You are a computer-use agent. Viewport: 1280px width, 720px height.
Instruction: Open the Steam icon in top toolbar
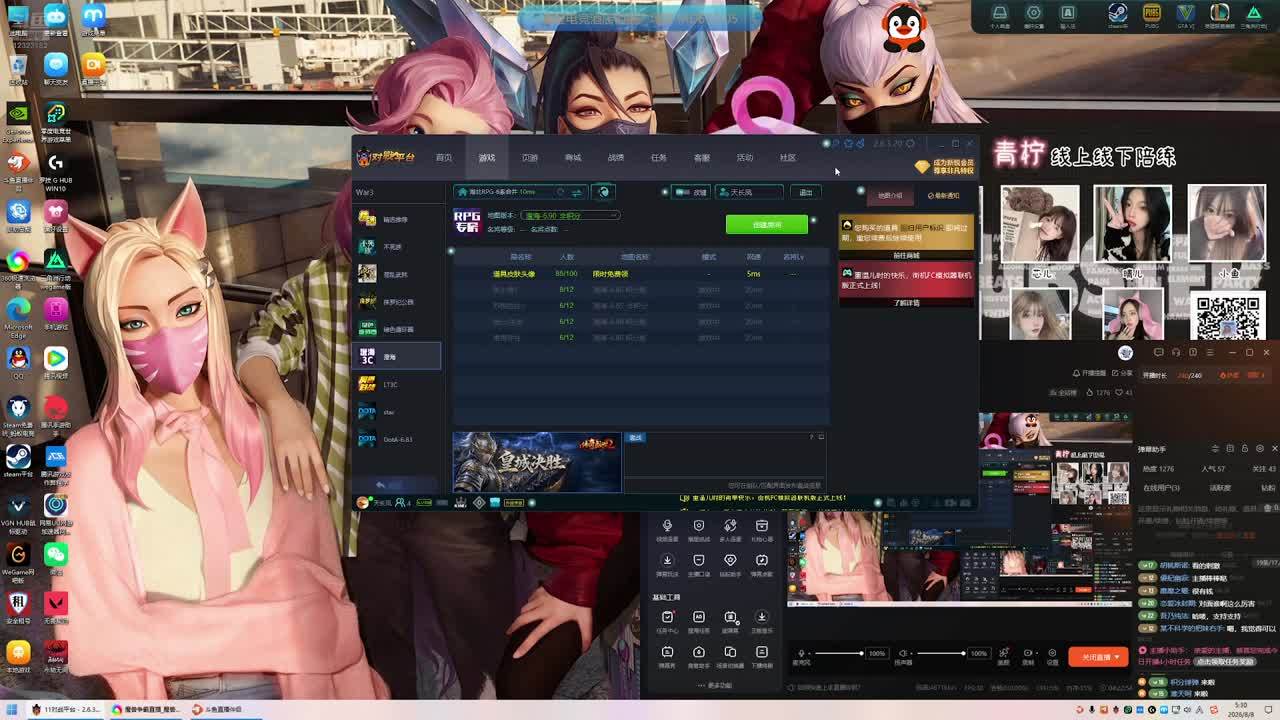(1117, 14)
